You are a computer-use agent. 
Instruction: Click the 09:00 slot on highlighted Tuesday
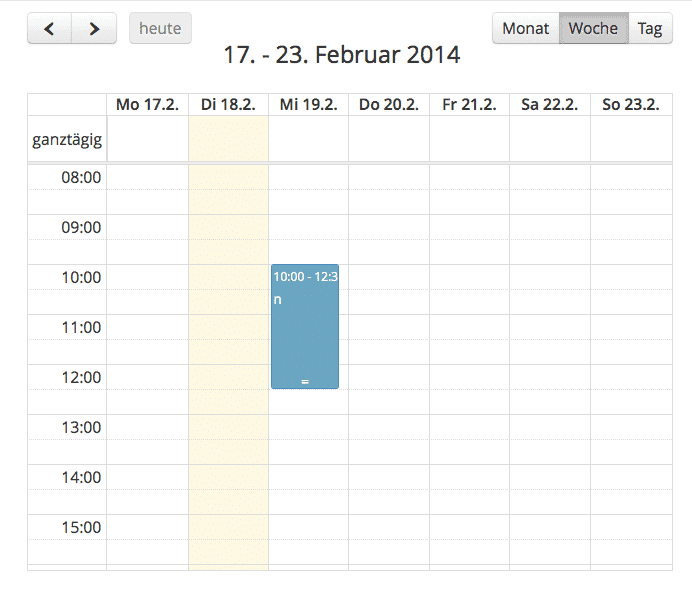point(228,227)
